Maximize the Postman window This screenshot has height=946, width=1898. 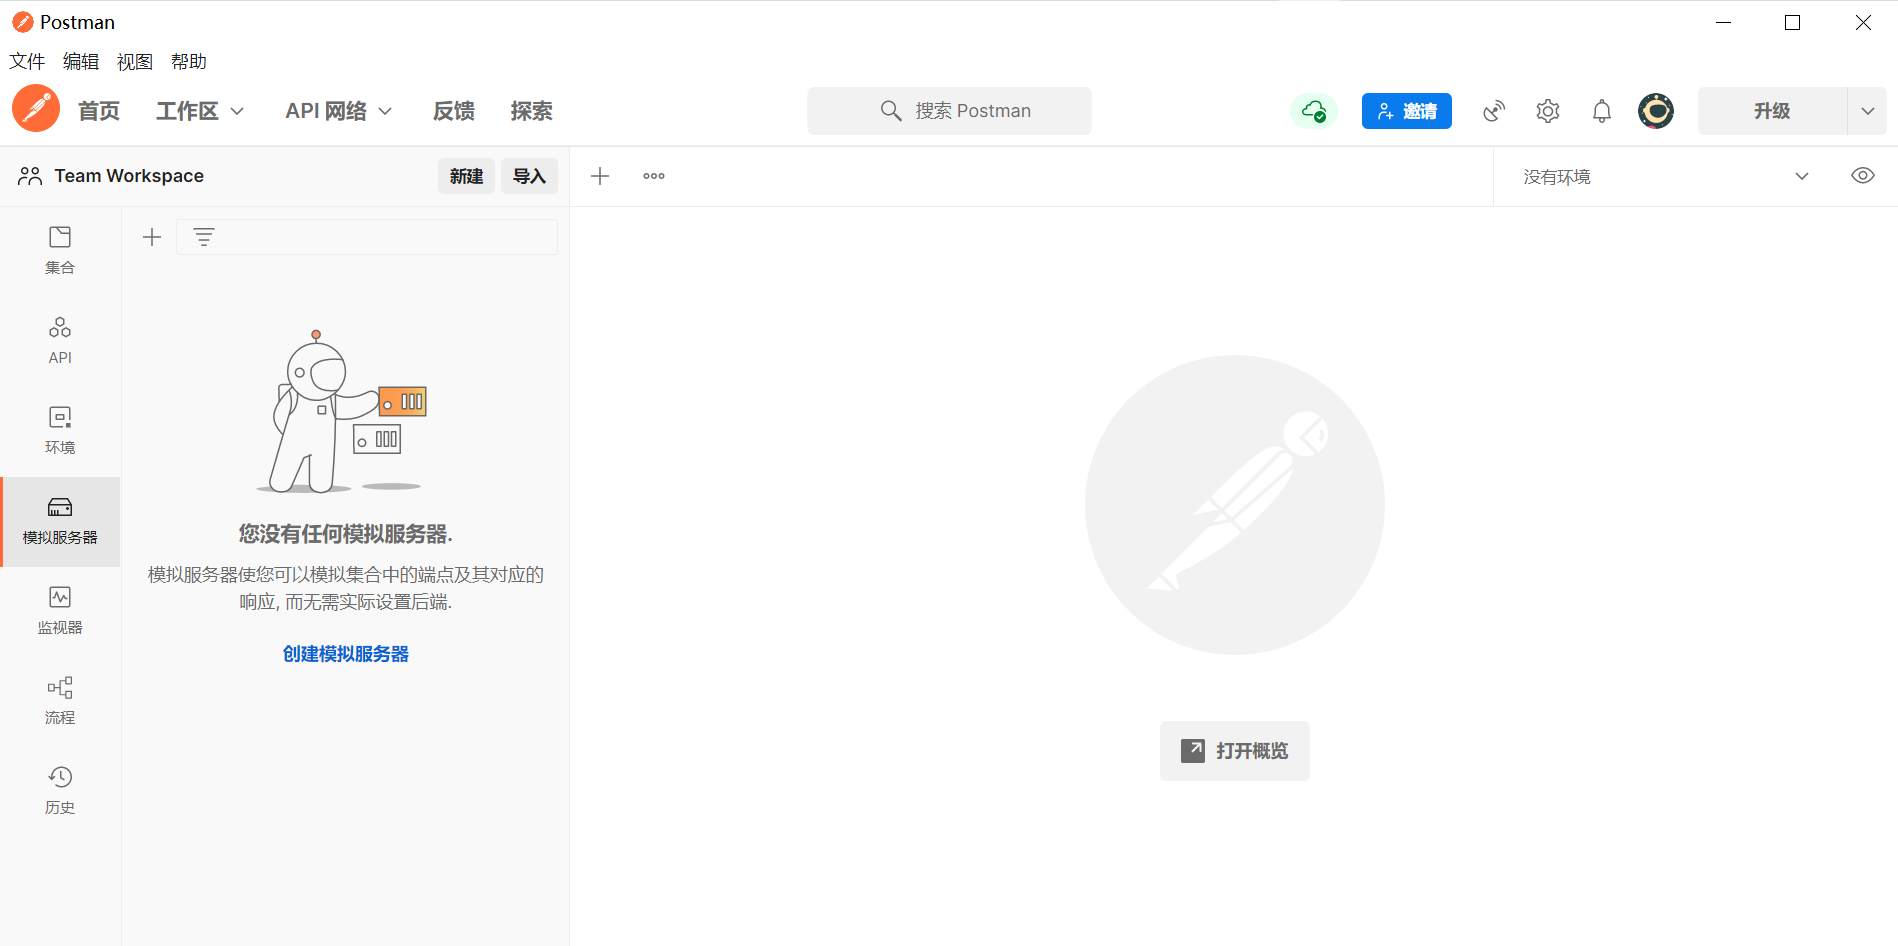point(1792,22)
